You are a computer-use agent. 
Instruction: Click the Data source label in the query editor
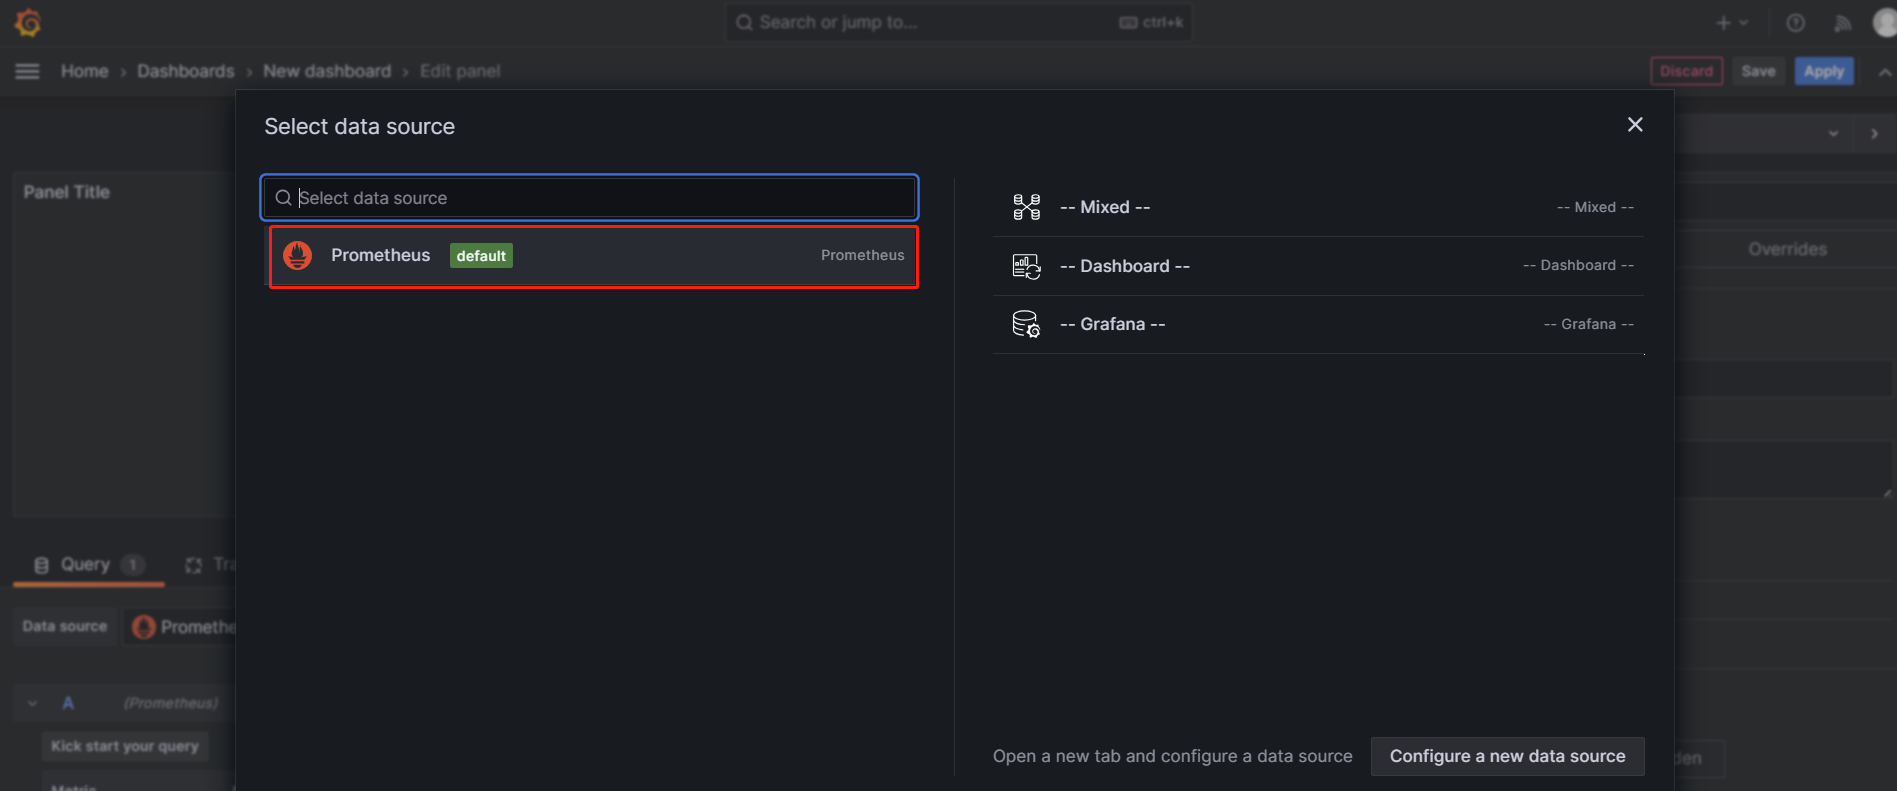65,626
